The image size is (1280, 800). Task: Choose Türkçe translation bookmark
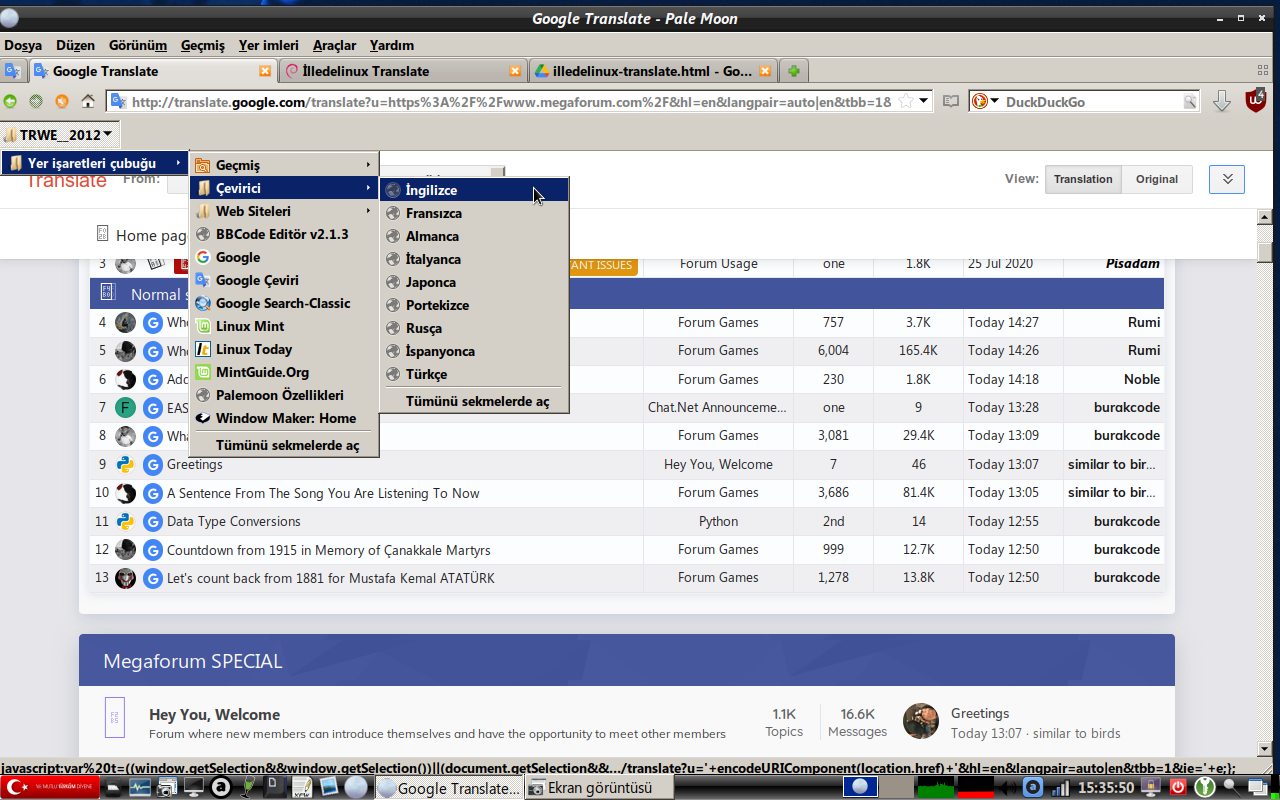pyautogui.click(x=474, y=374)
